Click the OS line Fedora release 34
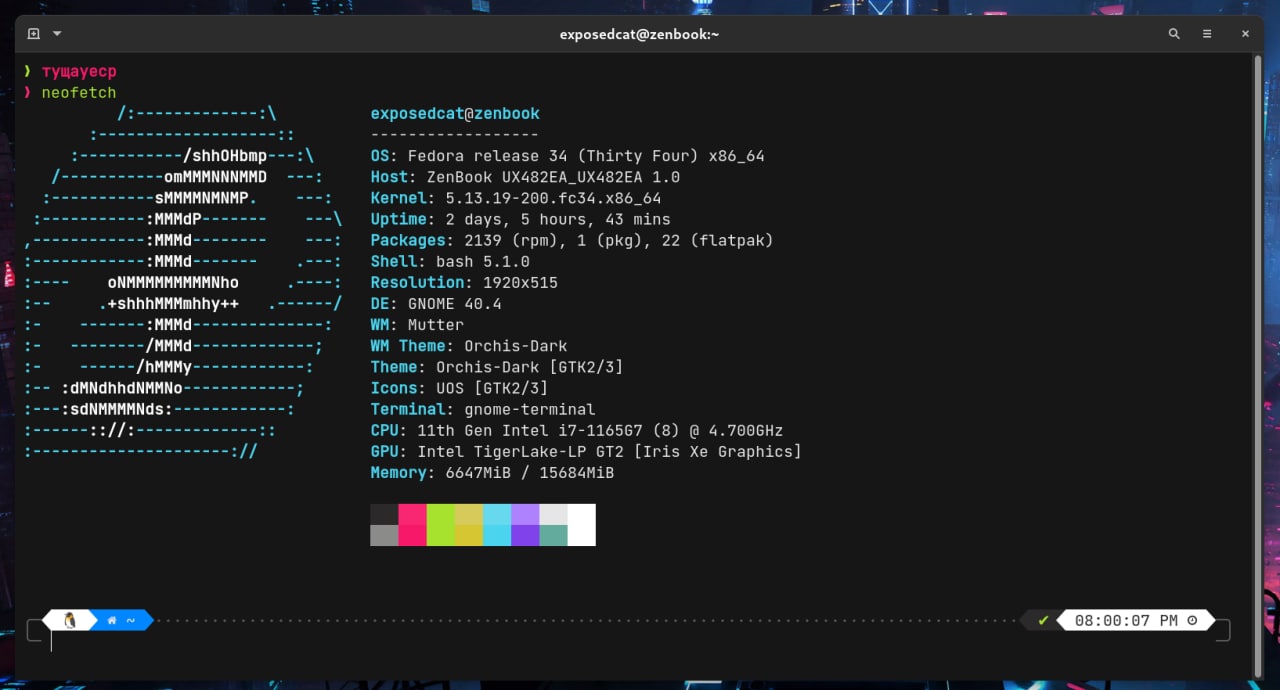The height and width of the screenshot is (690, 1280). point(567,156)
